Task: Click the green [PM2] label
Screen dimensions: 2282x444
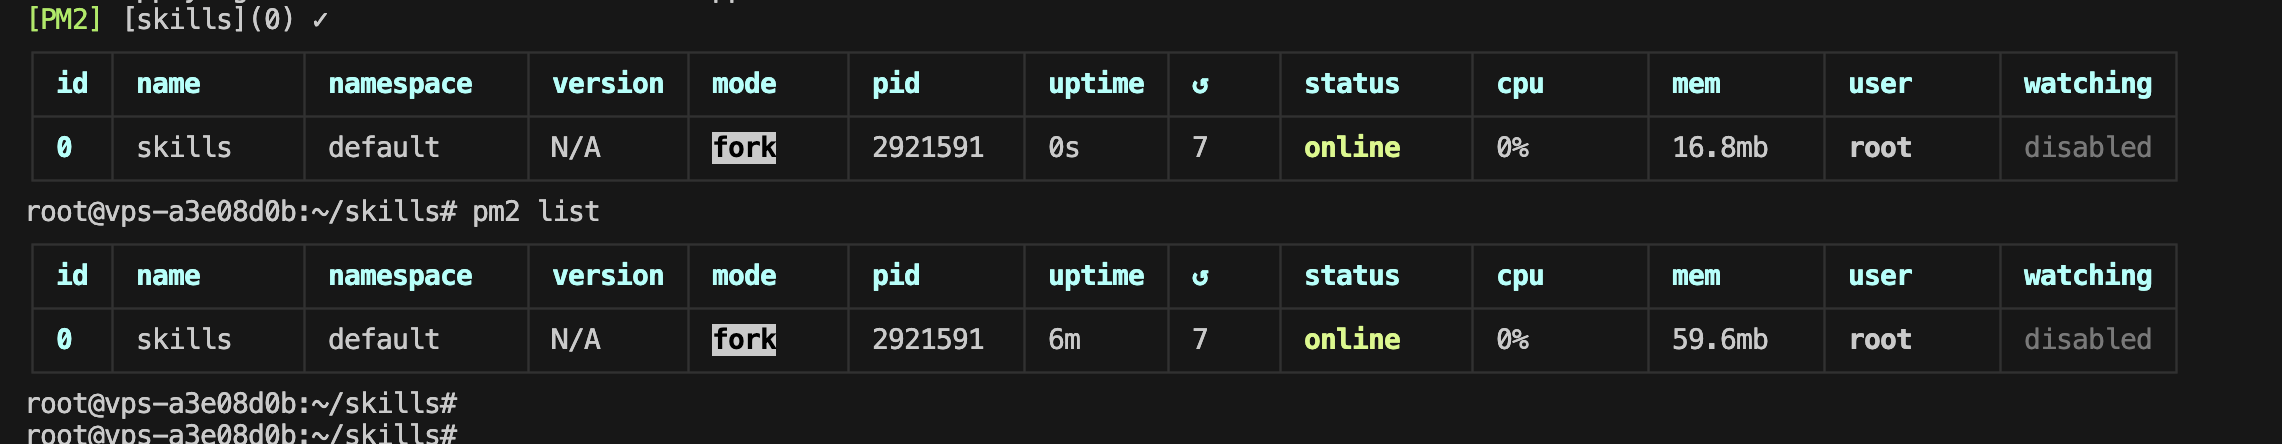Action: 64,20
